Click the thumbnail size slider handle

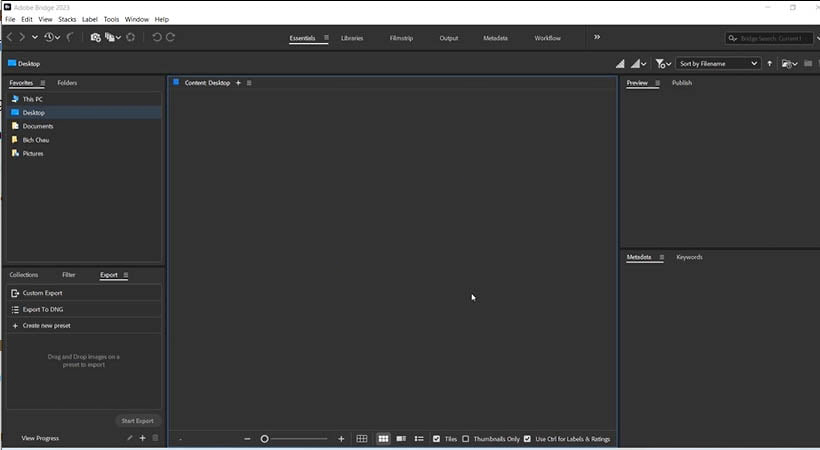[265, 439]
